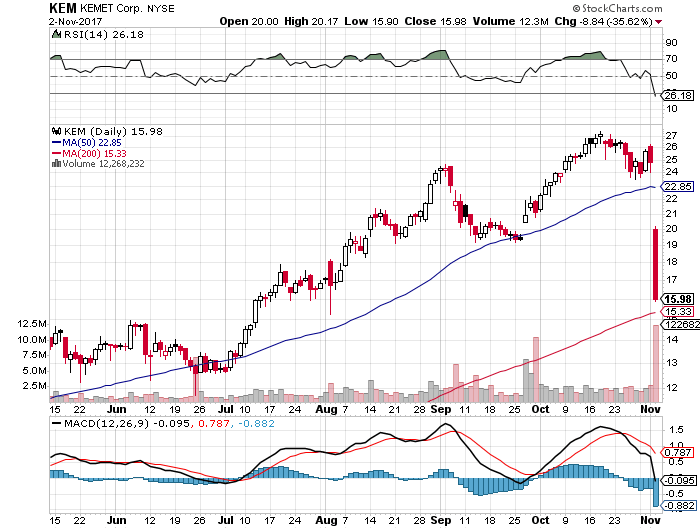Viewport: 700px width, 528px height.
Task: Select the KEM ticker symbol in header
Action: point(64,6)
